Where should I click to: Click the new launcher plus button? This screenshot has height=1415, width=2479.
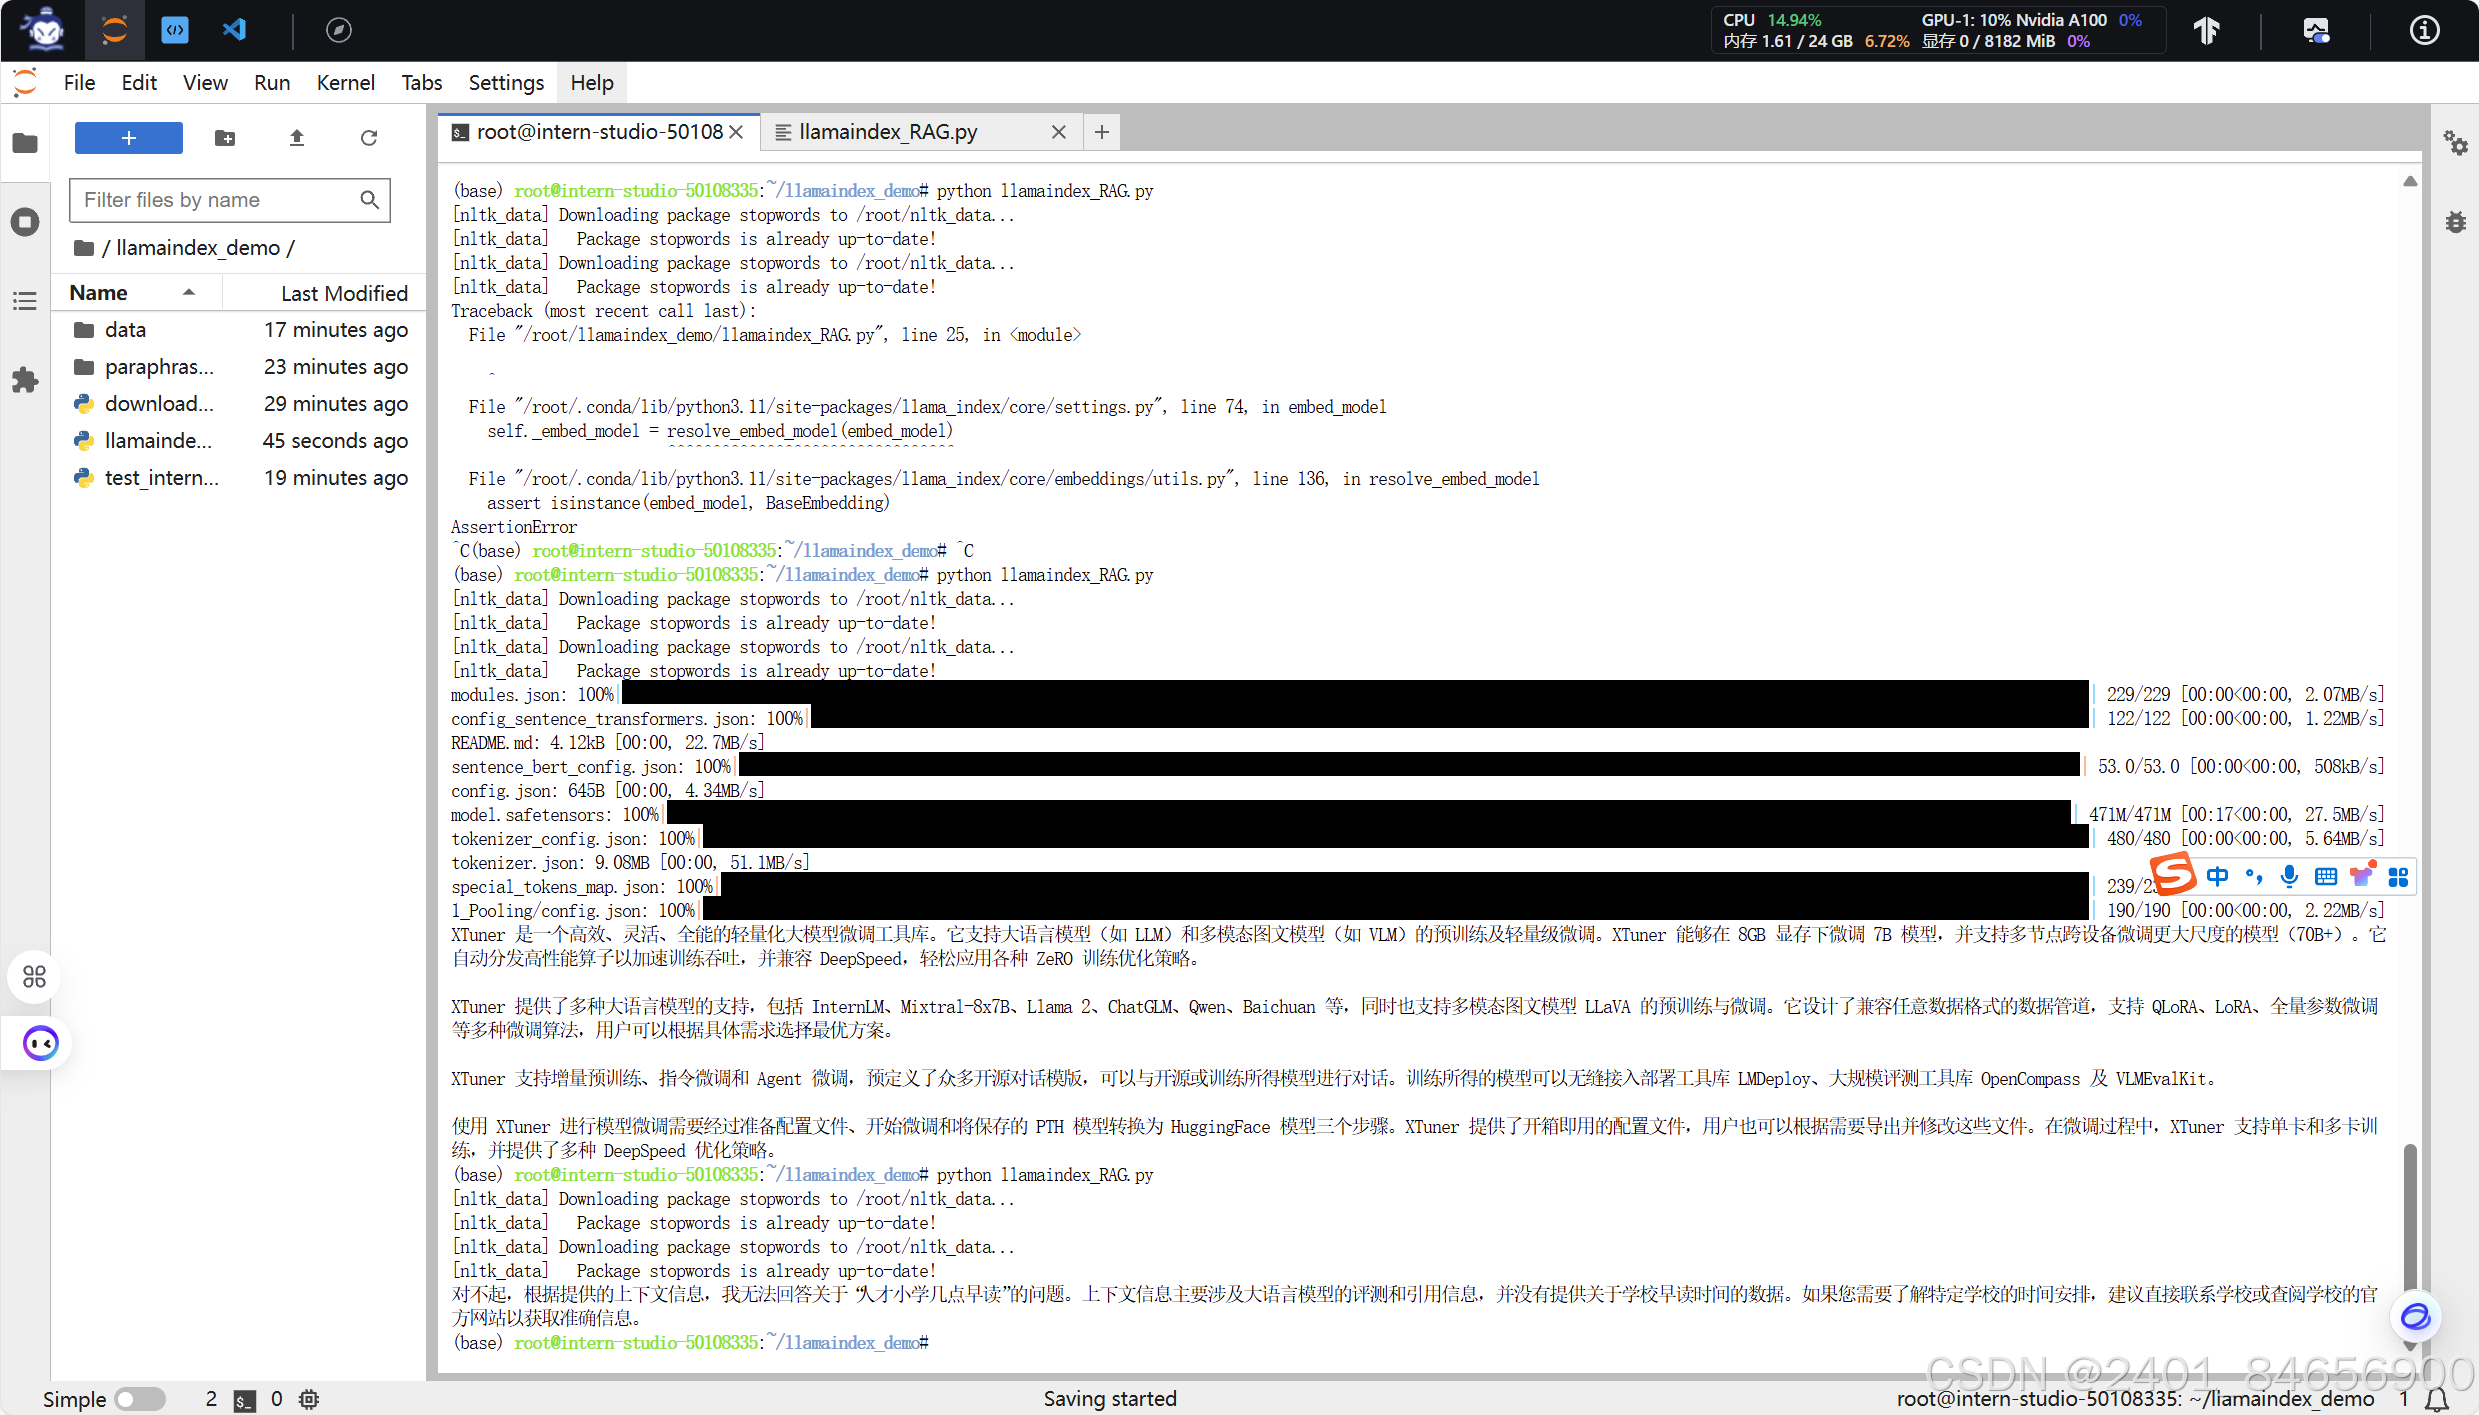point(128,138)
